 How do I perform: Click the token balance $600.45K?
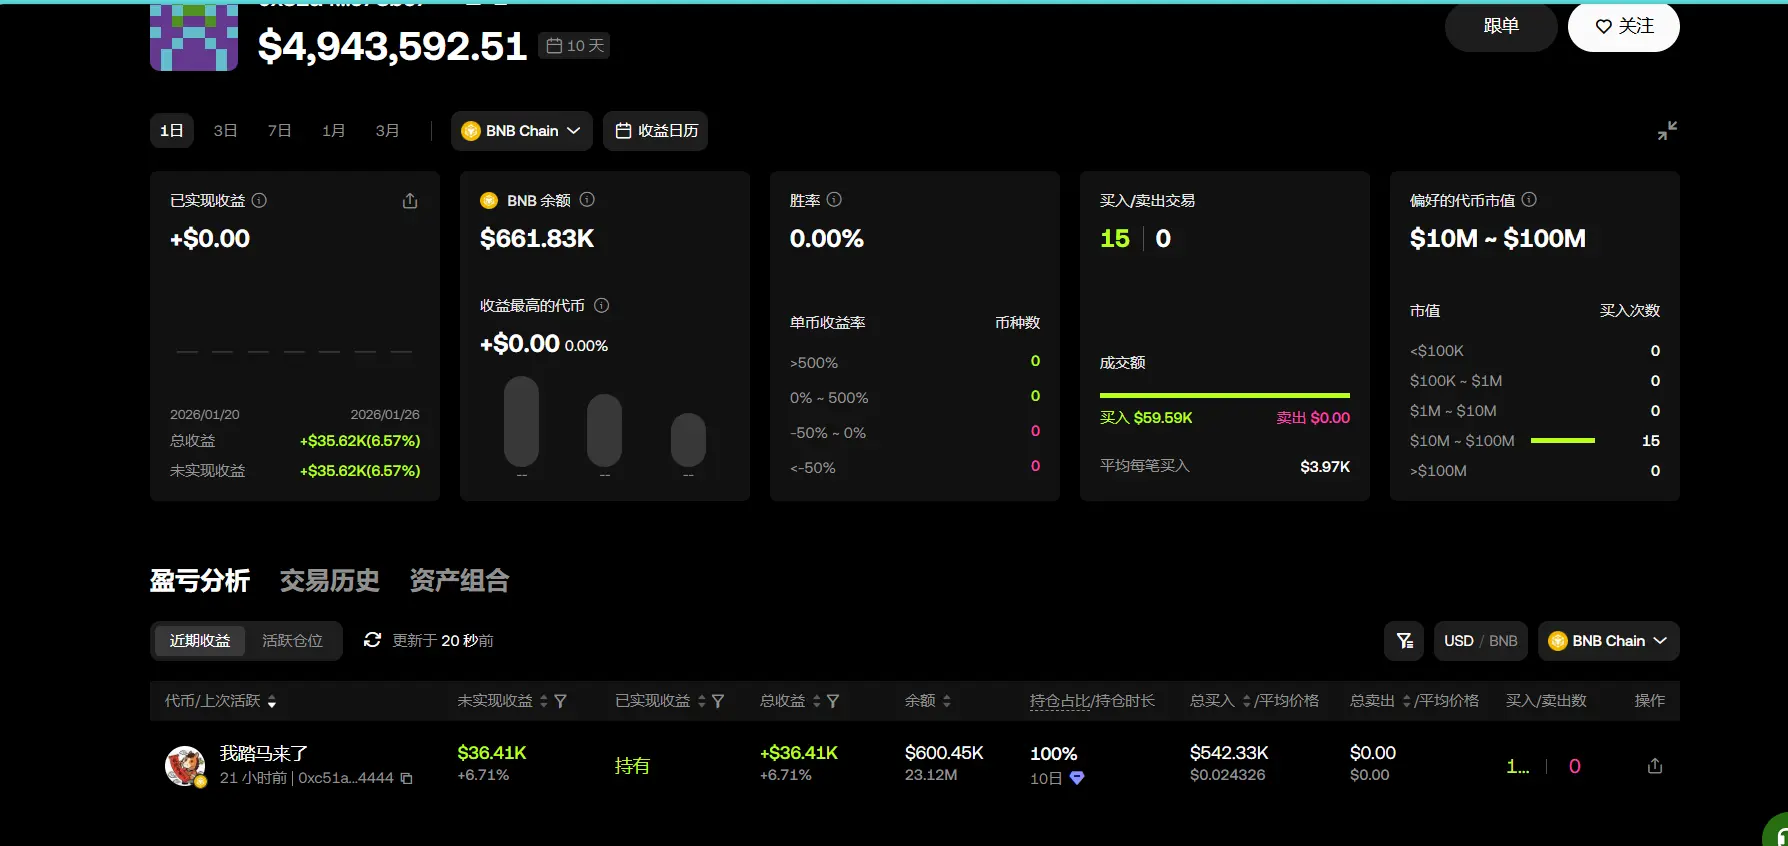944,753
